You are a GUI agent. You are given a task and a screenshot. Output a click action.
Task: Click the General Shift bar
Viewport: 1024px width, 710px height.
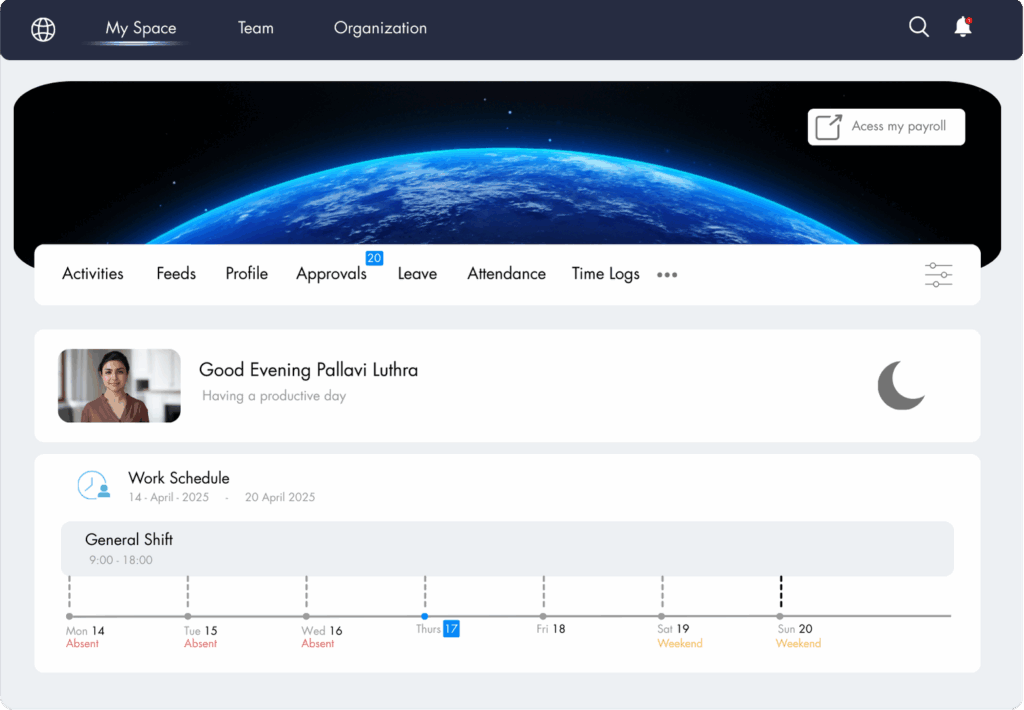[507, 549]
